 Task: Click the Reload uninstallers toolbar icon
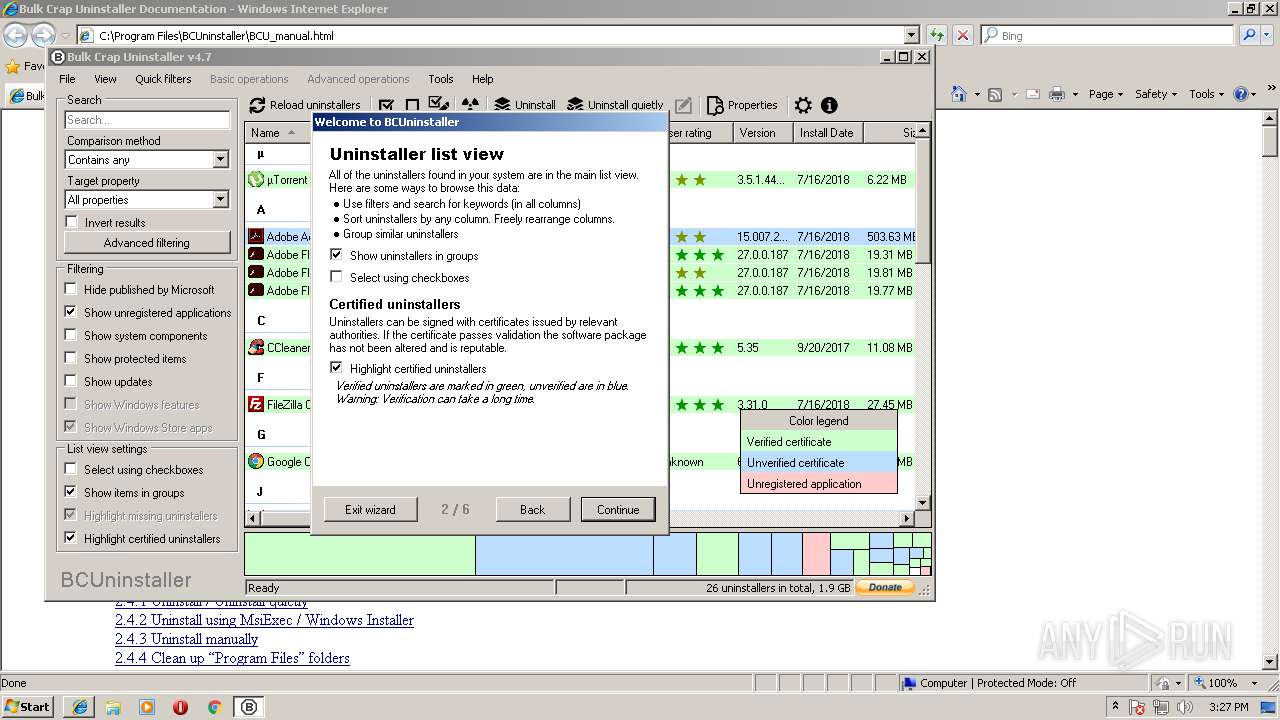pos(257,105)
